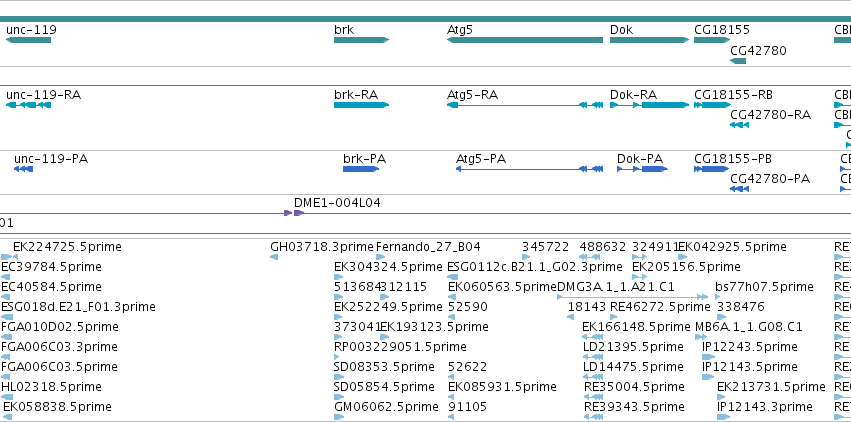Select the brk-PA coding bar
Image resolution: width=851 pixels, height=422 pixels.
pyautogui.click(x=361, y=169)
